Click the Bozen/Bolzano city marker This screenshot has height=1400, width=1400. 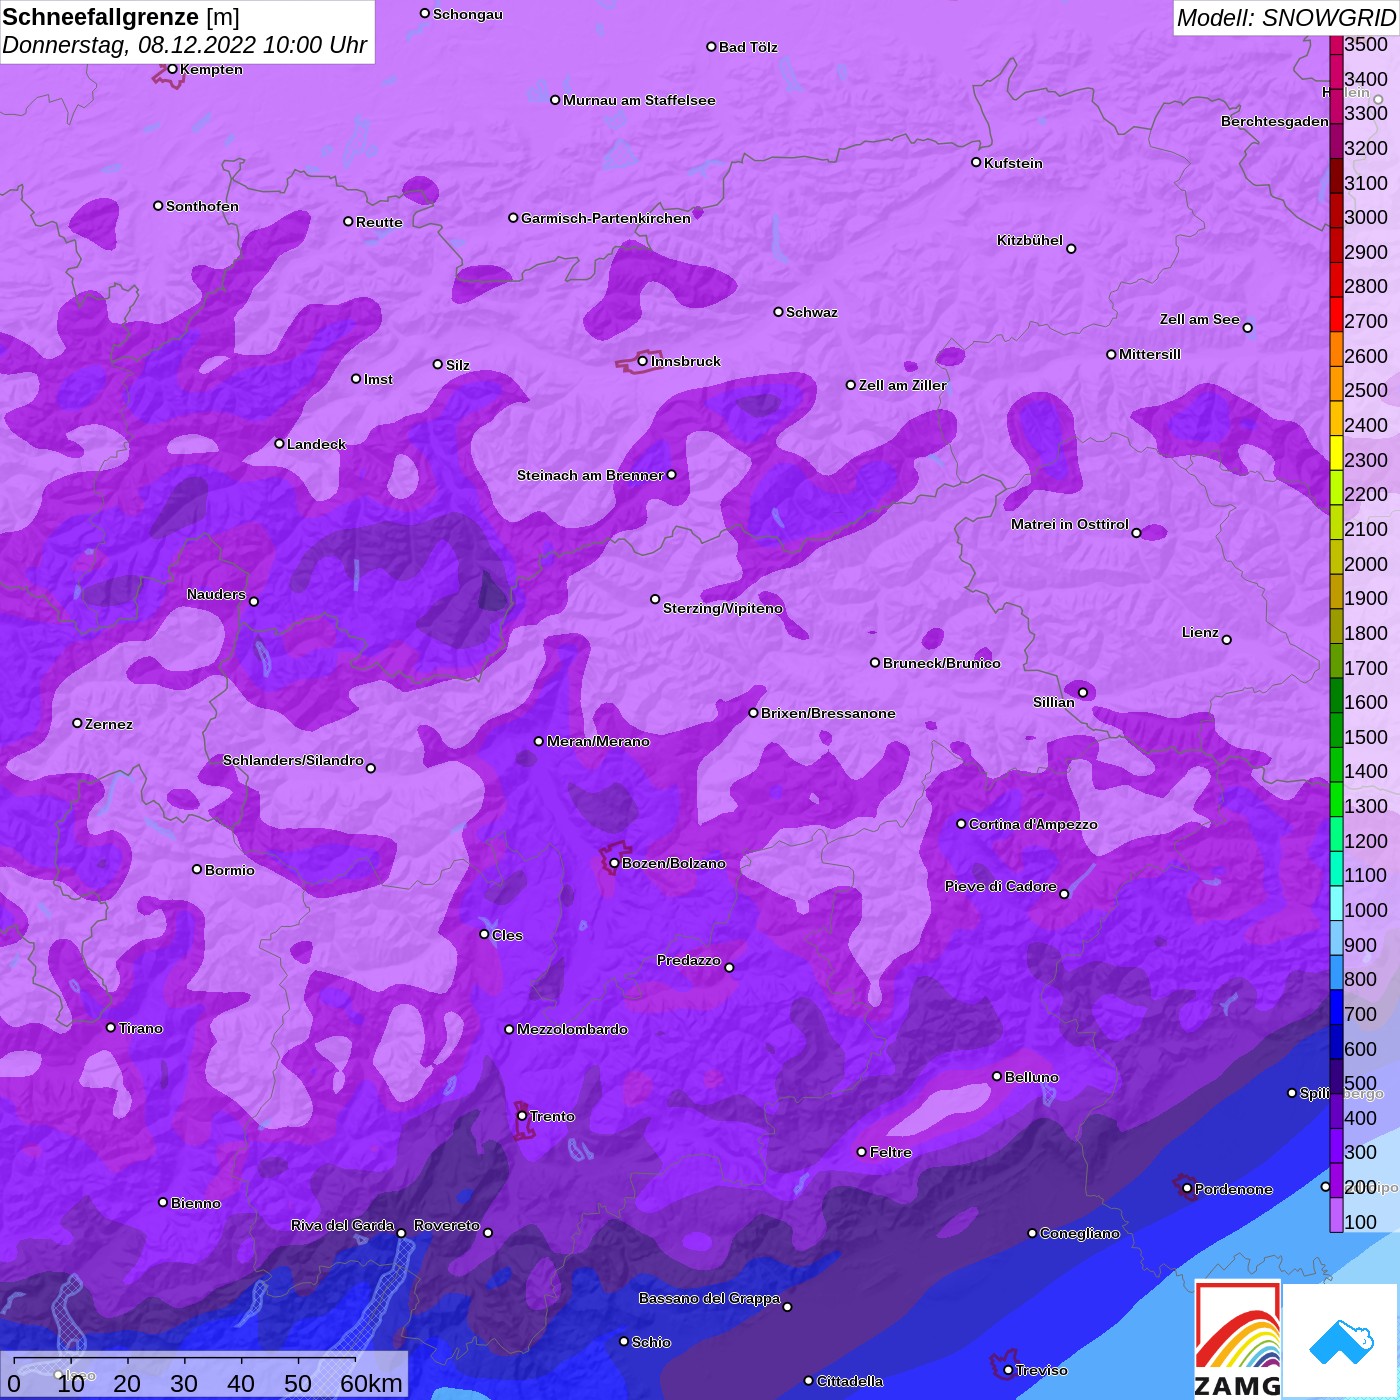[614, 863]
